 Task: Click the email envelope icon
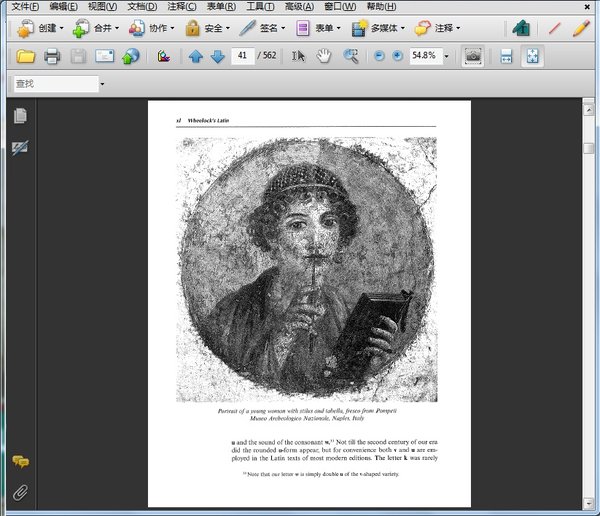[104, 56]
